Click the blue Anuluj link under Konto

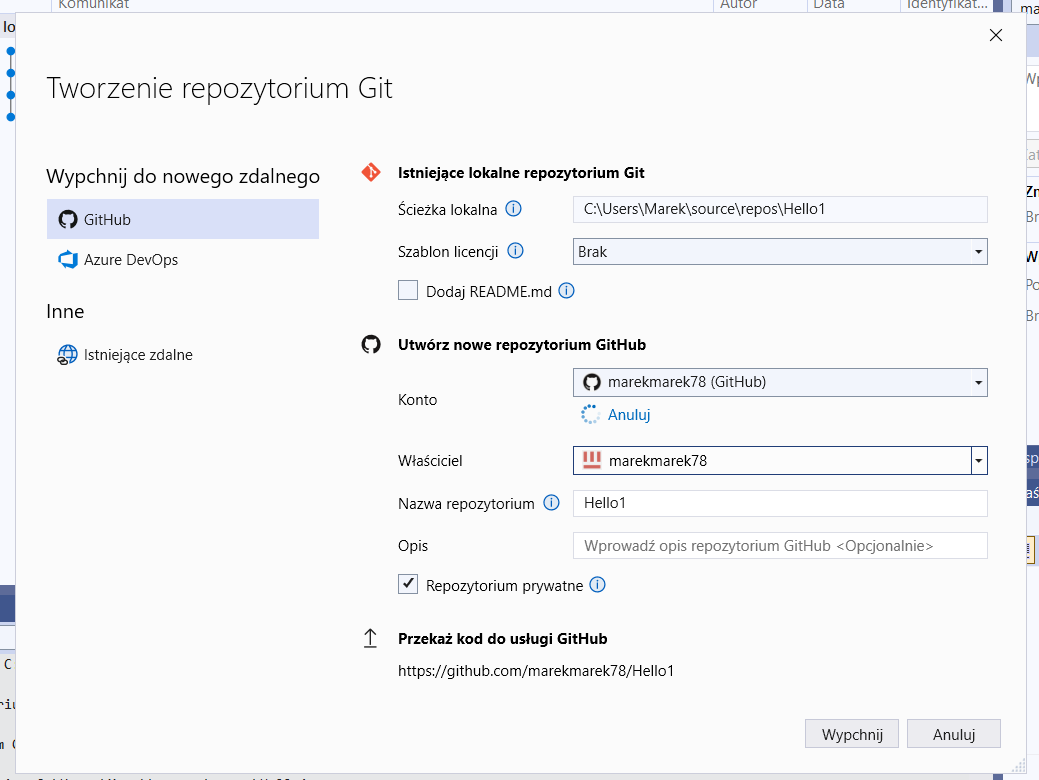click(x=629, y=415)
